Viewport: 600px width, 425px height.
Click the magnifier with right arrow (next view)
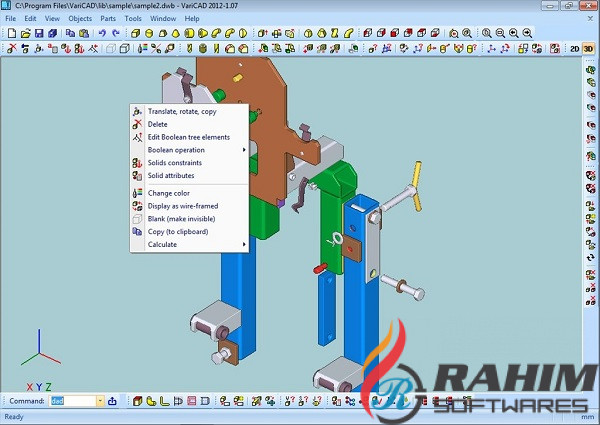(x=527, y=33)
